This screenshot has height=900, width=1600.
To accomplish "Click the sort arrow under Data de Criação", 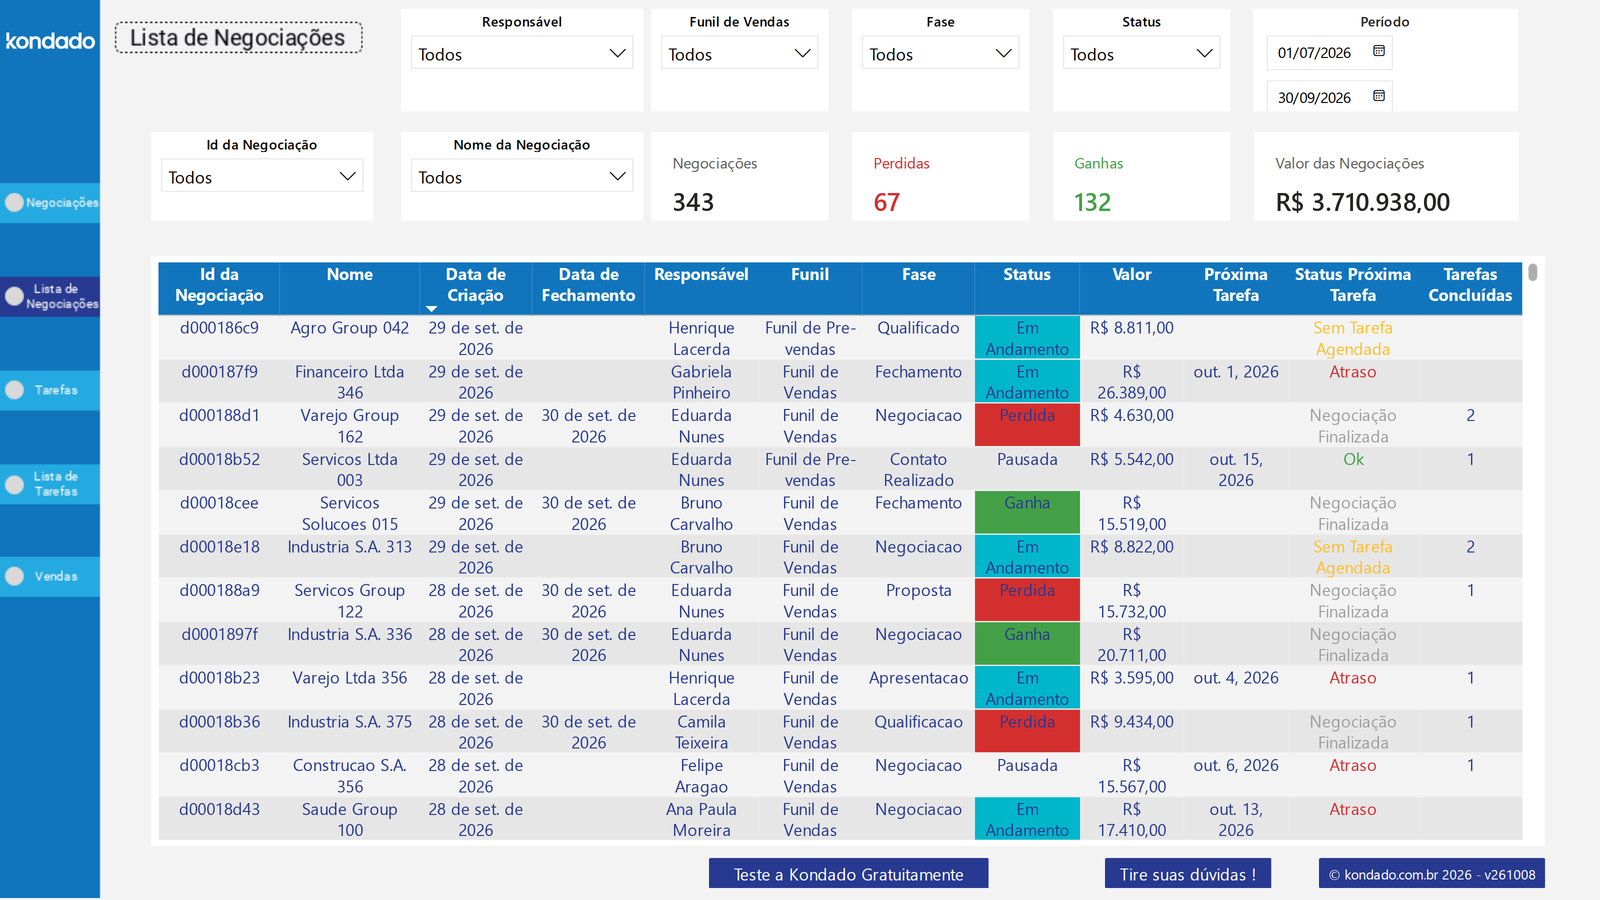I will click(x=432, y=309).
